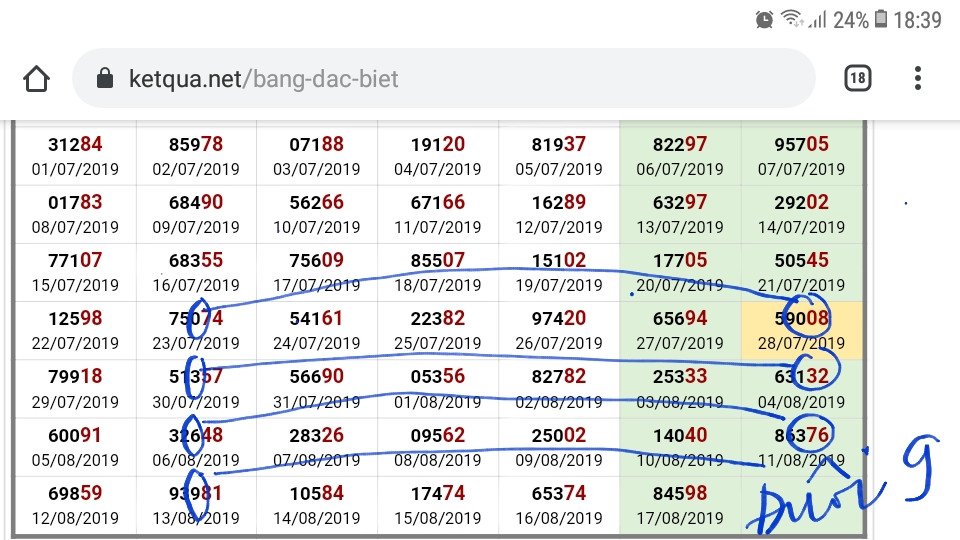The image size is (960, 540).
Task: Click result 56266 dated 10/07/2019
Action: tap(317, 213)
